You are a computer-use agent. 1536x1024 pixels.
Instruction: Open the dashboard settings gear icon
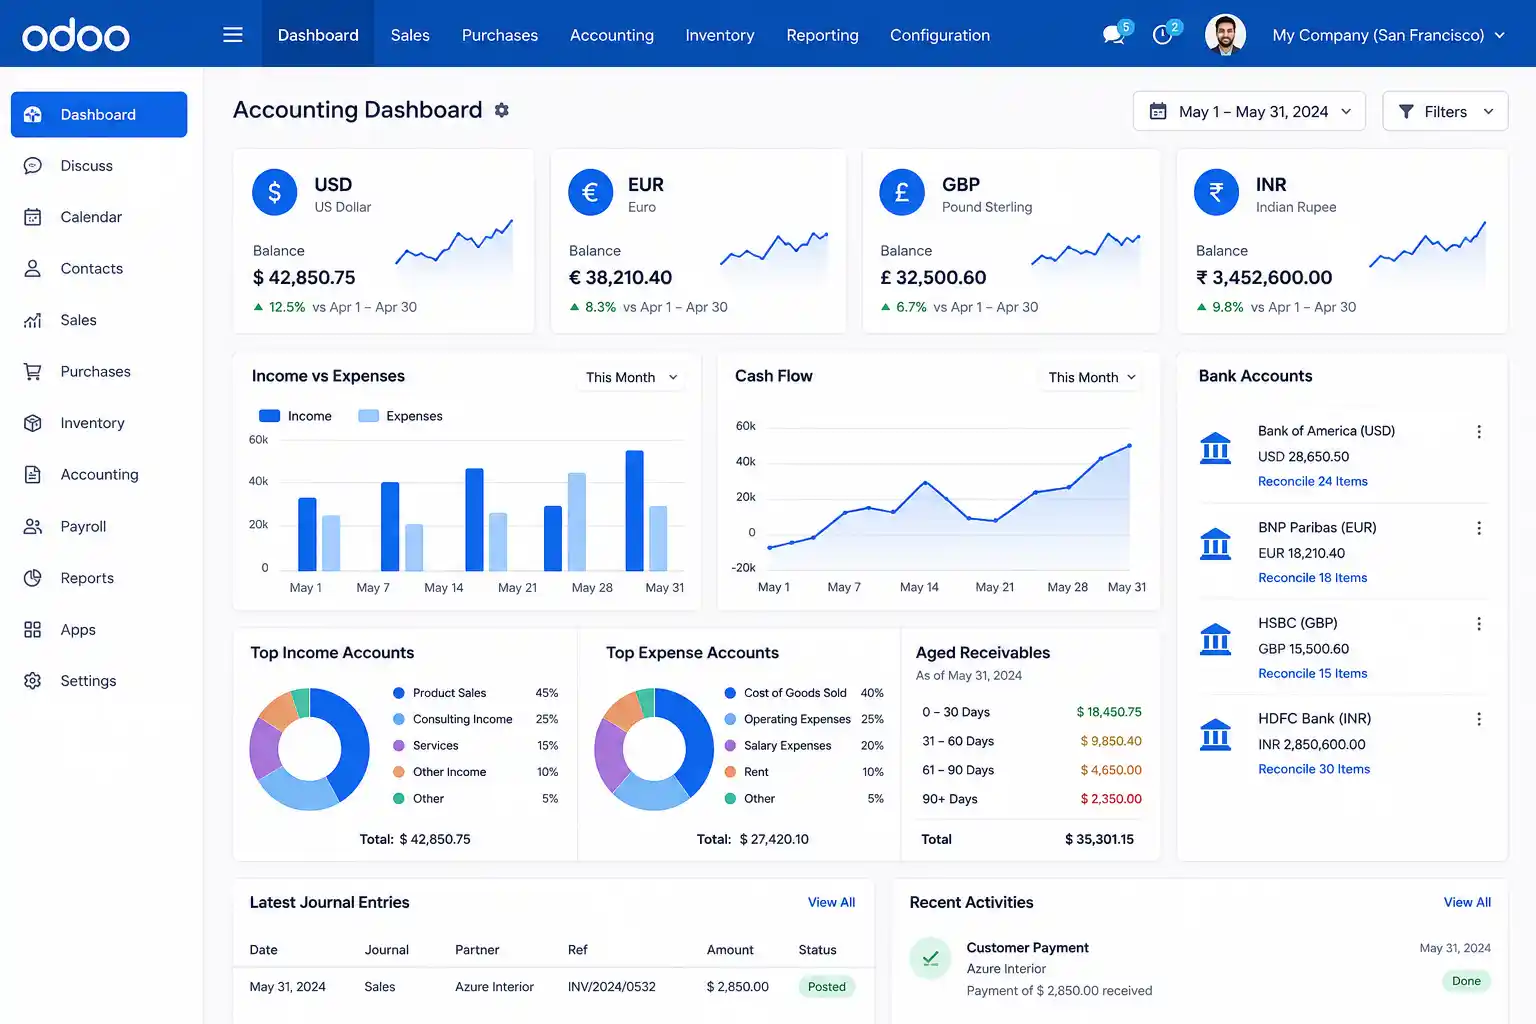[x=502, y=110]
